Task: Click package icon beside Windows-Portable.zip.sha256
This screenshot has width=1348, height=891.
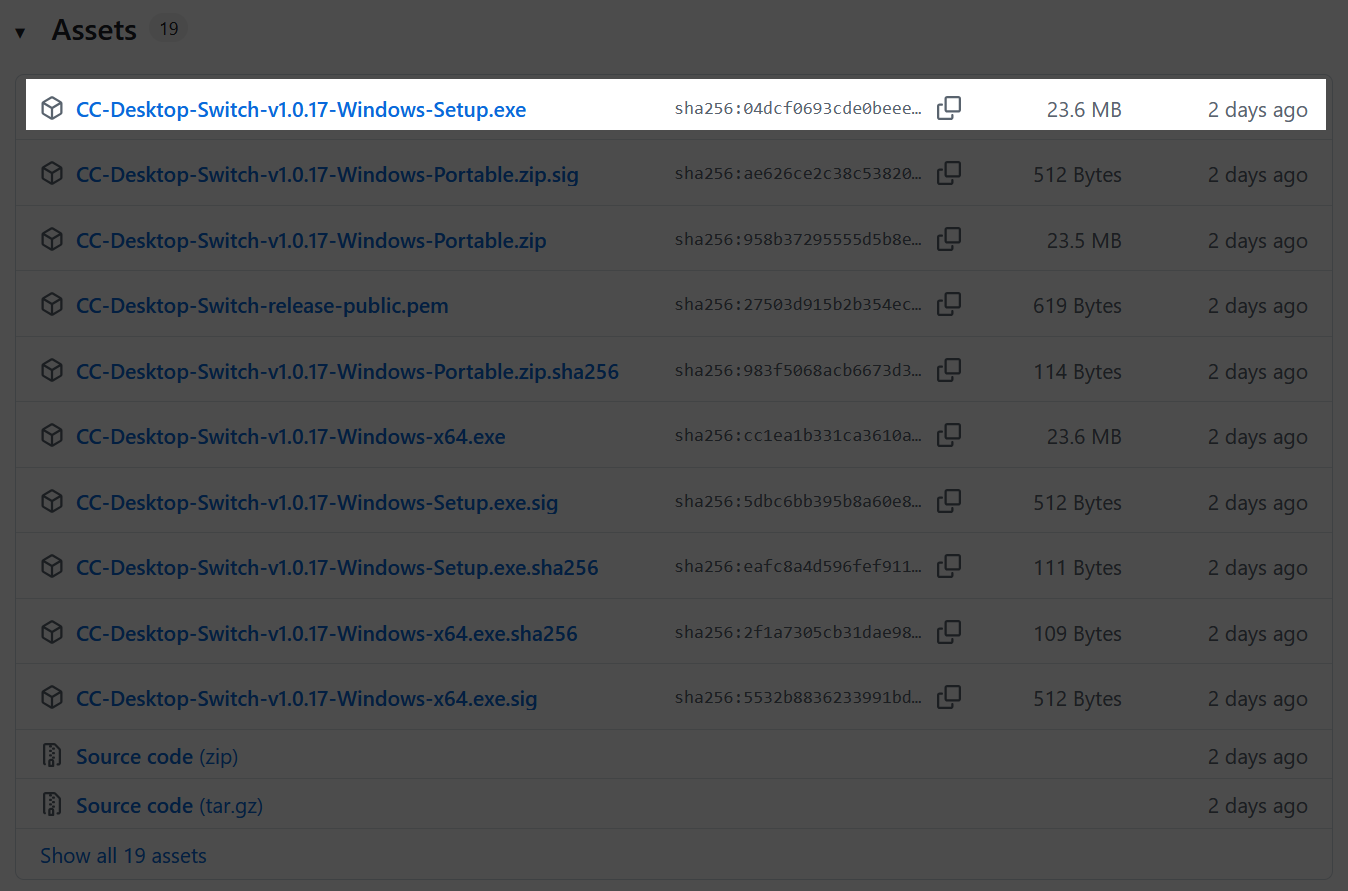Action: 52,371
